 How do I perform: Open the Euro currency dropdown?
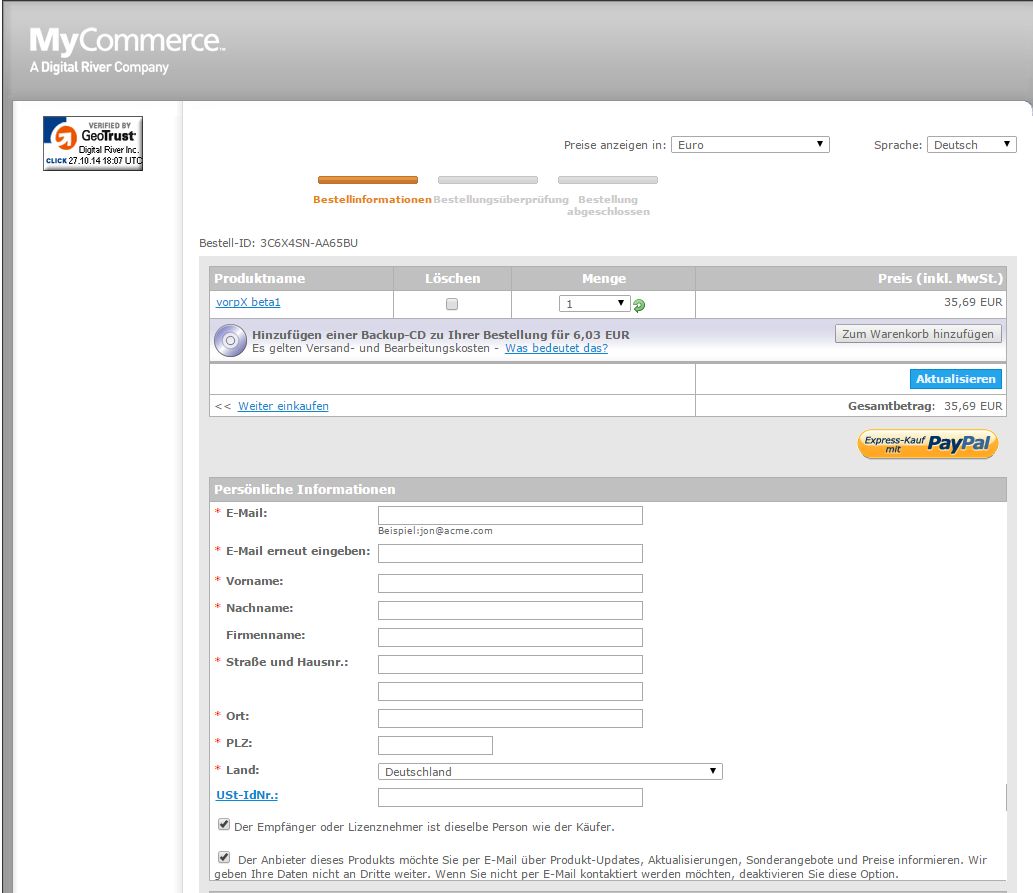click(750, 144)
